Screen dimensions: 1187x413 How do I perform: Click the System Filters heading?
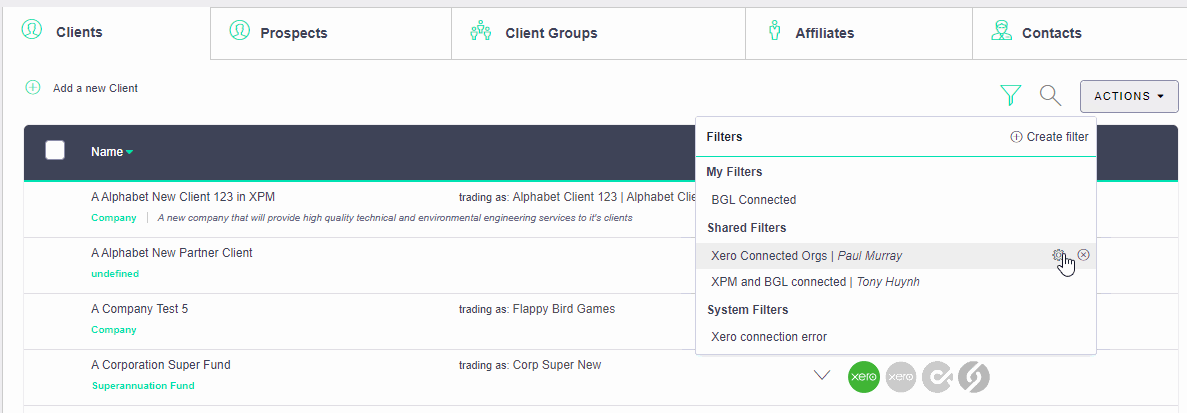(748, 309)
